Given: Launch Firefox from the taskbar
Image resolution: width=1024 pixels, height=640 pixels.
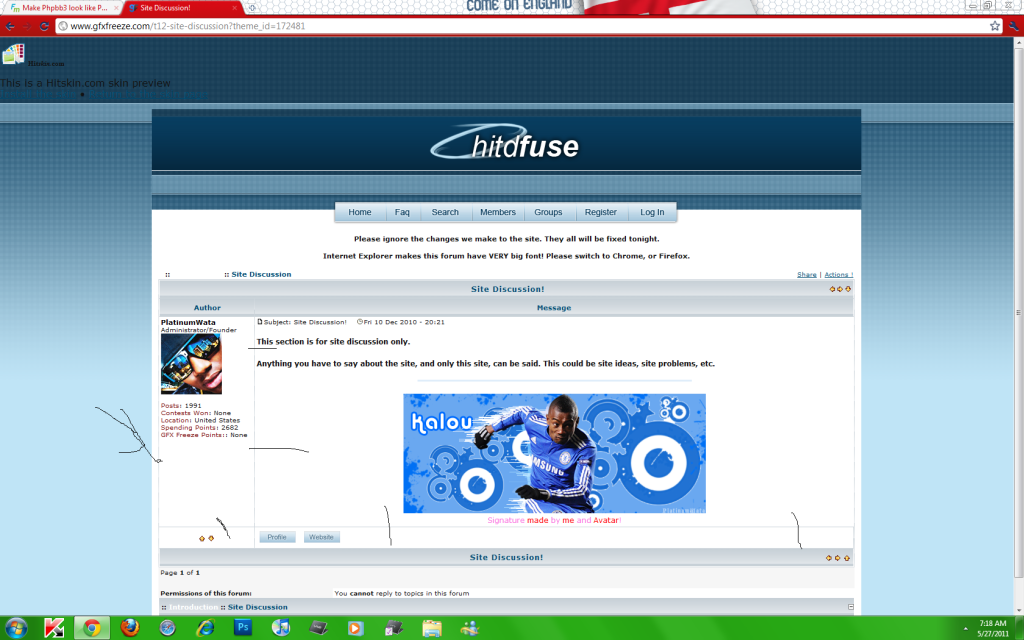Looking at the screenshot, I should pyautogui.click(x=130, y=628).
